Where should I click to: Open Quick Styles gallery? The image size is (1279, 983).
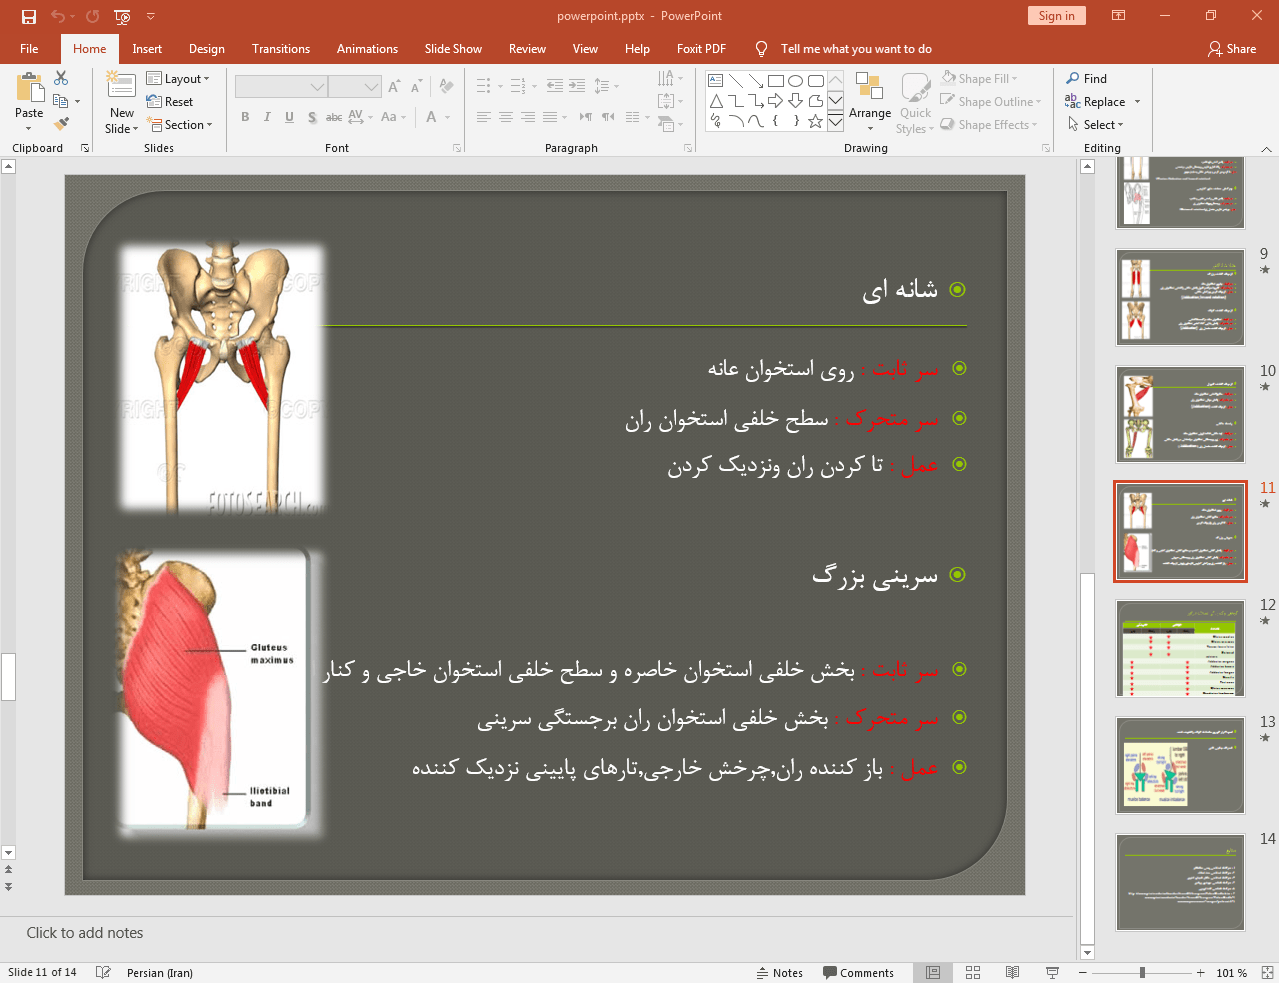pos(915,102)
